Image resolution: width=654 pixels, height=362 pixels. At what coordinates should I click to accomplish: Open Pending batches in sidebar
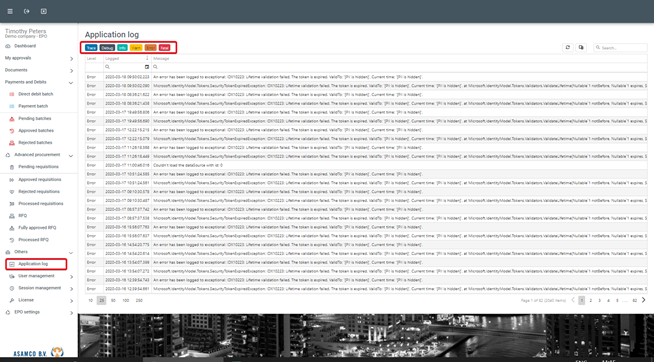click(35, 118)
